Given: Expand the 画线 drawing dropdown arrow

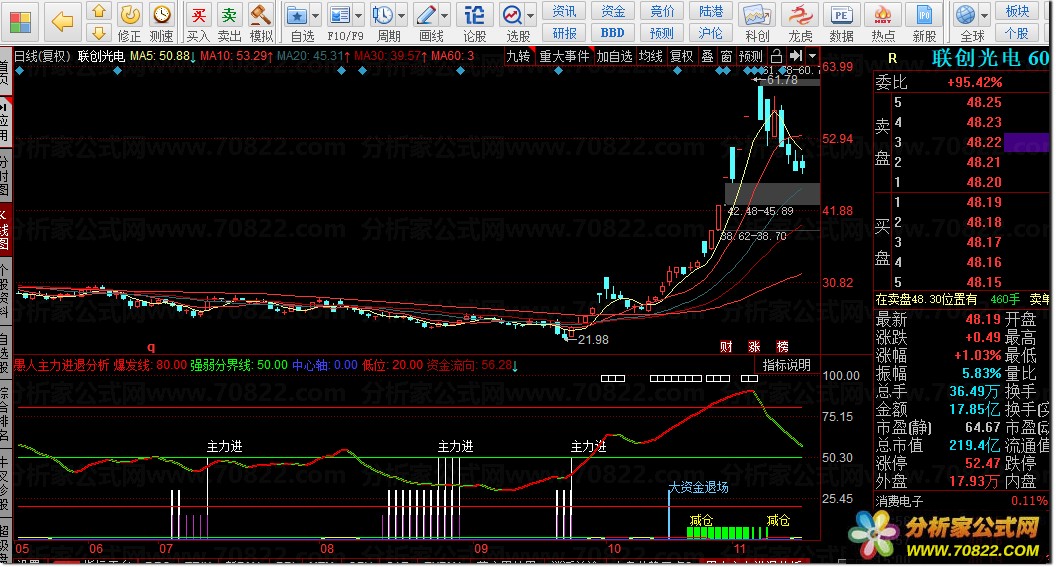Looking at the screenshot, I should tap(445, 15).
